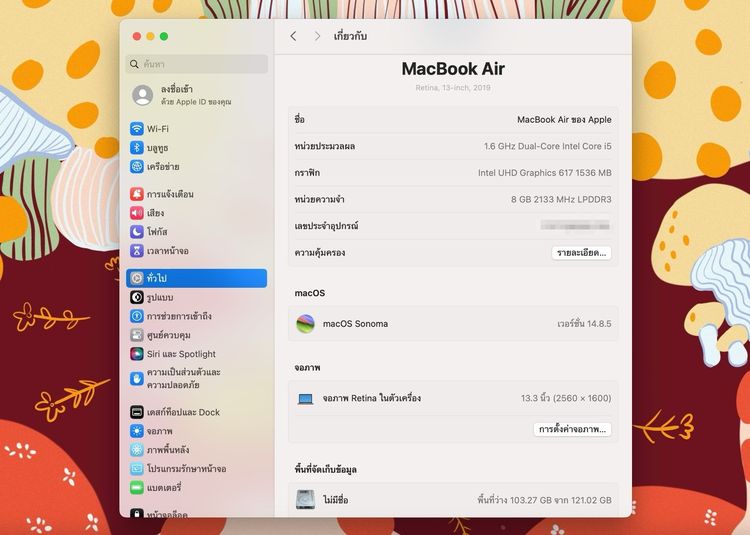This screenshot has width=750, height=535.
Task: Click the พื้นที่จัดเก็บข้อมูล section heading
Action: (x=326, y=469)
